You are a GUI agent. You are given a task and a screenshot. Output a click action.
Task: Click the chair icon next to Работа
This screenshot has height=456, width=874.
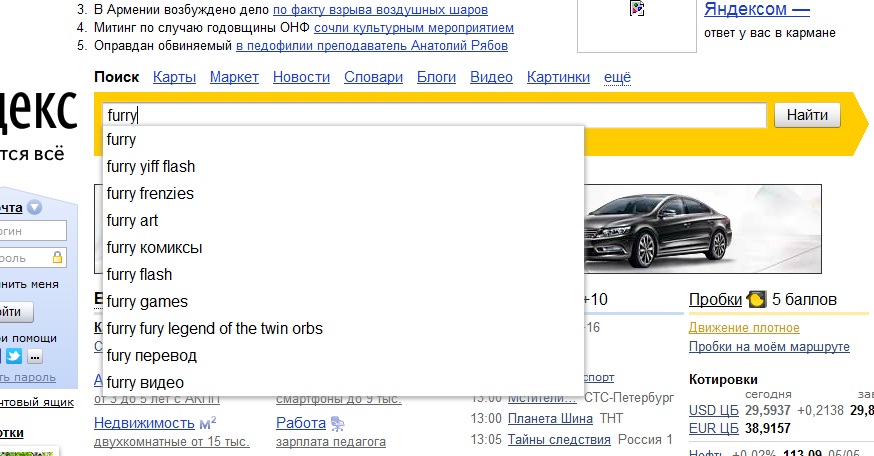(337, 424)
